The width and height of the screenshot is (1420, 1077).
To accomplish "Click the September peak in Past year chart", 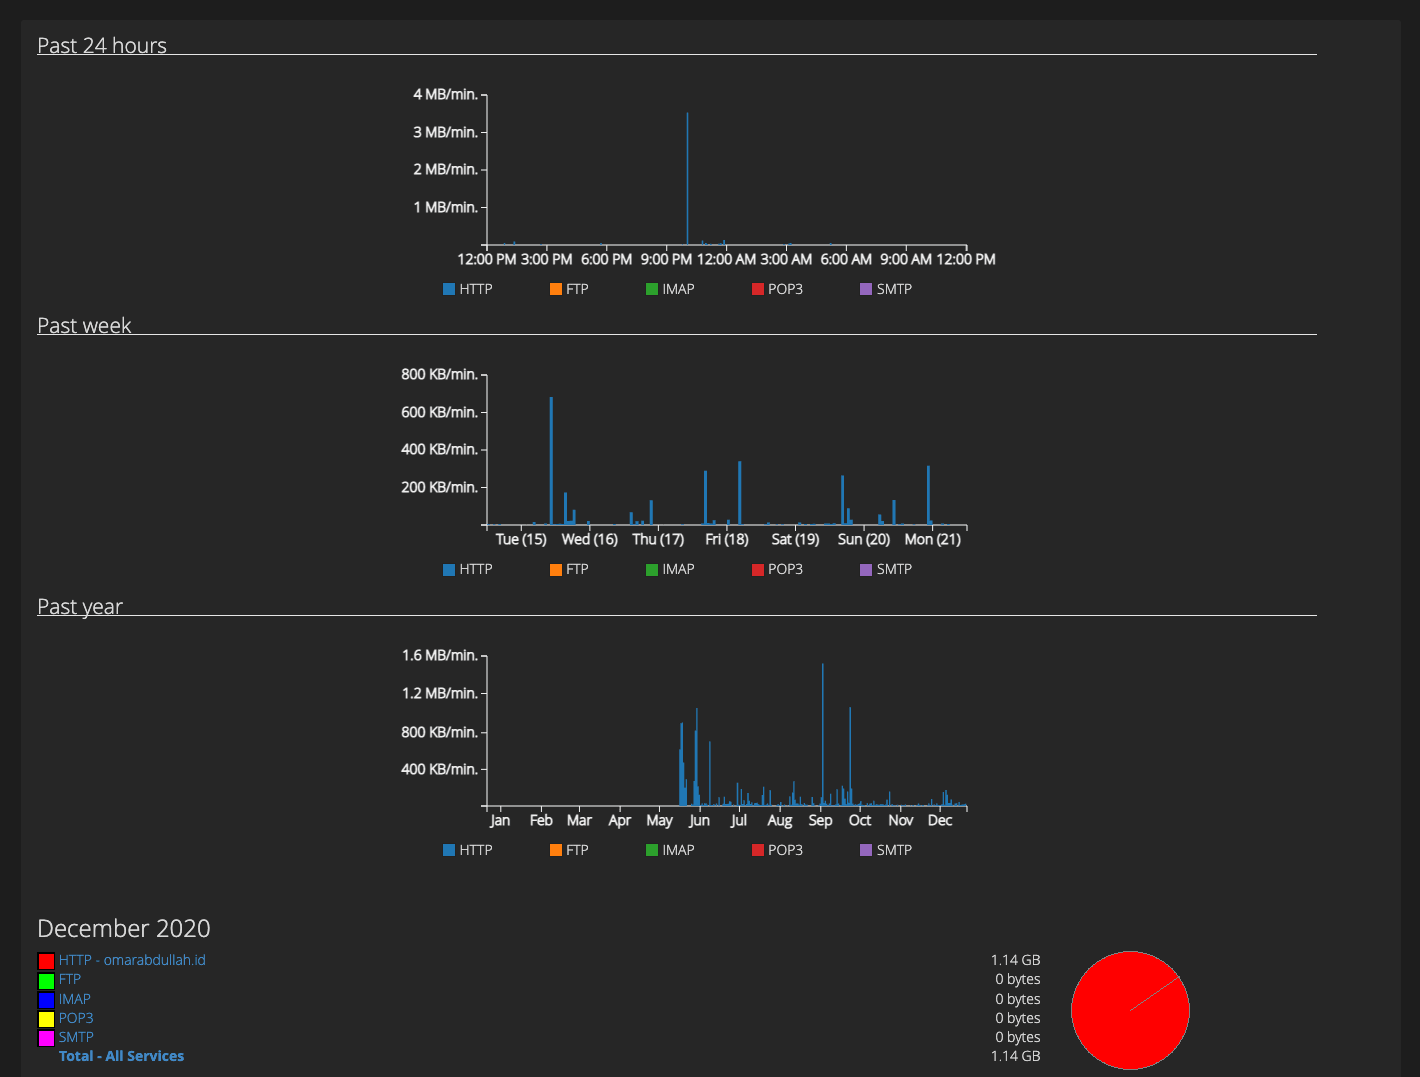I will [822, 735].
